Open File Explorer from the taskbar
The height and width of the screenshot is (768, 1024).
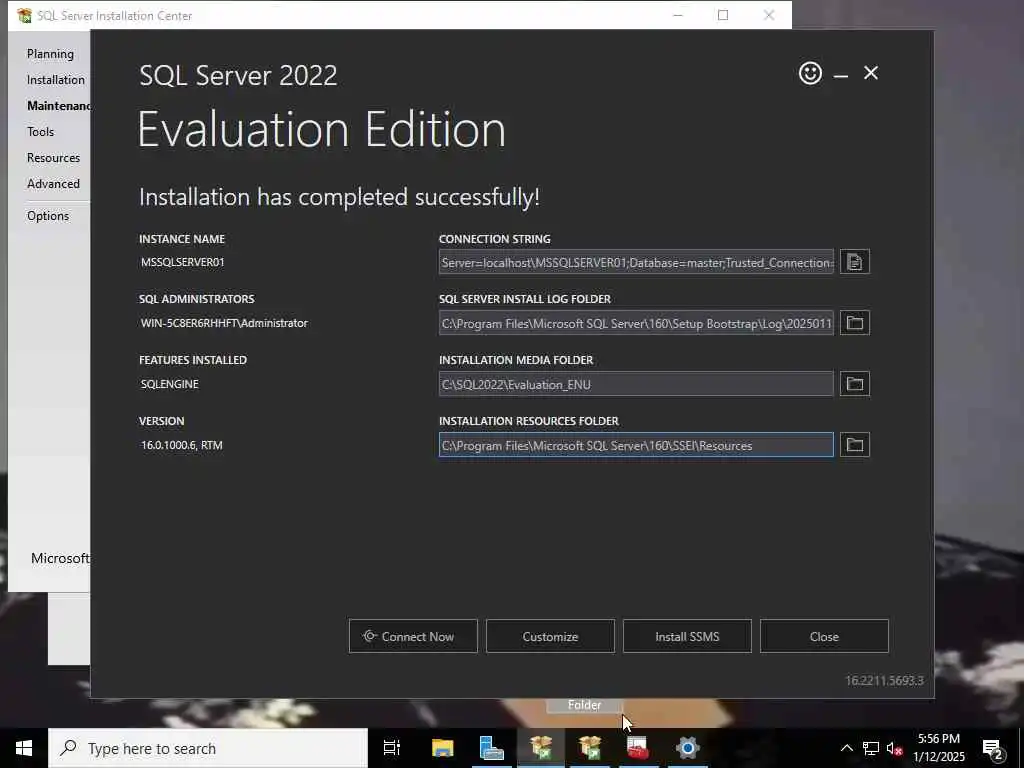coord(442,748)
